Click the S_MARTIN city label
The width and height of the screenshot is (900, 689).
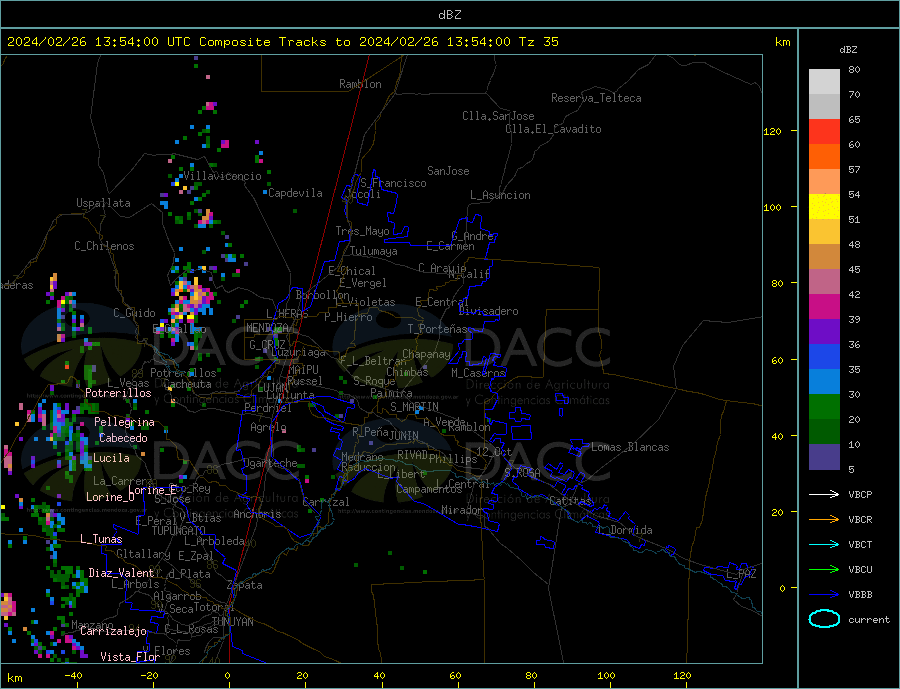tap(414, 407)
